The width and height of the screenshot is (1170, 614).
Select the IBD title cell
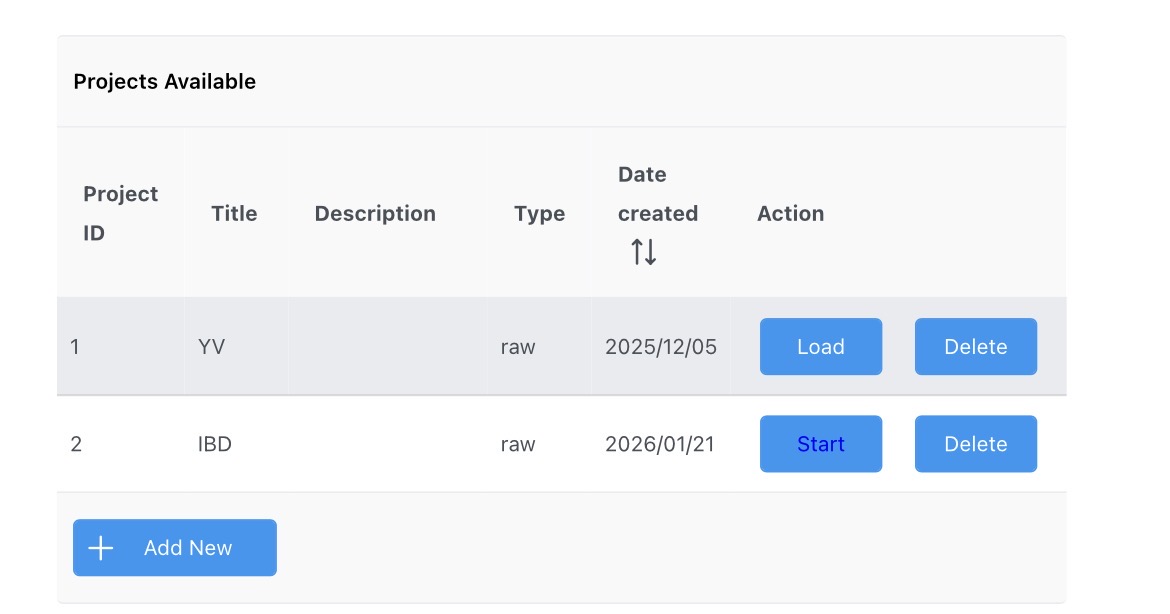(x=215, y=444)
